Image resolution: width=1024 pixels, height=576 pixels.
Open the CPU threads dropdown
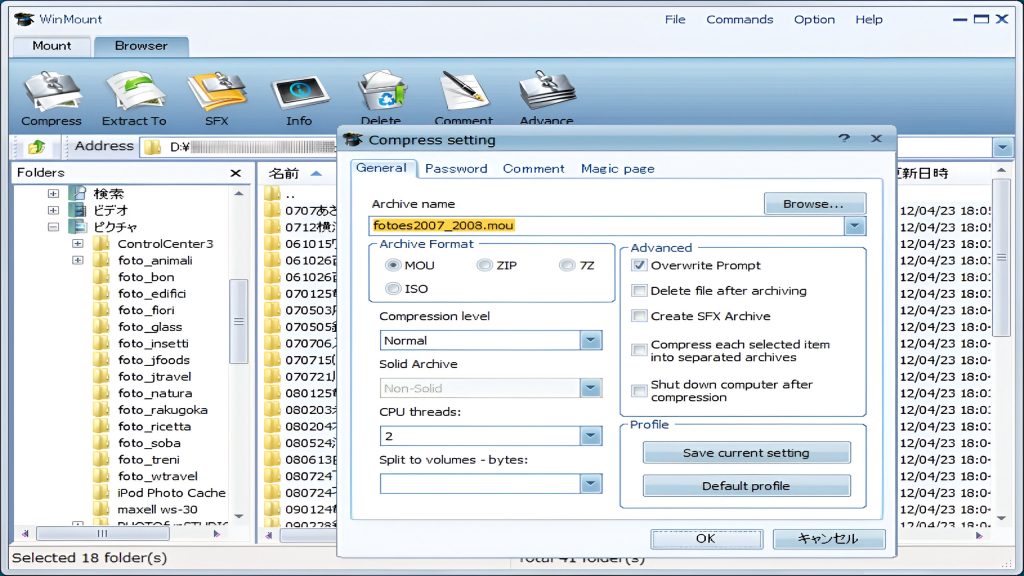(590, 436)
